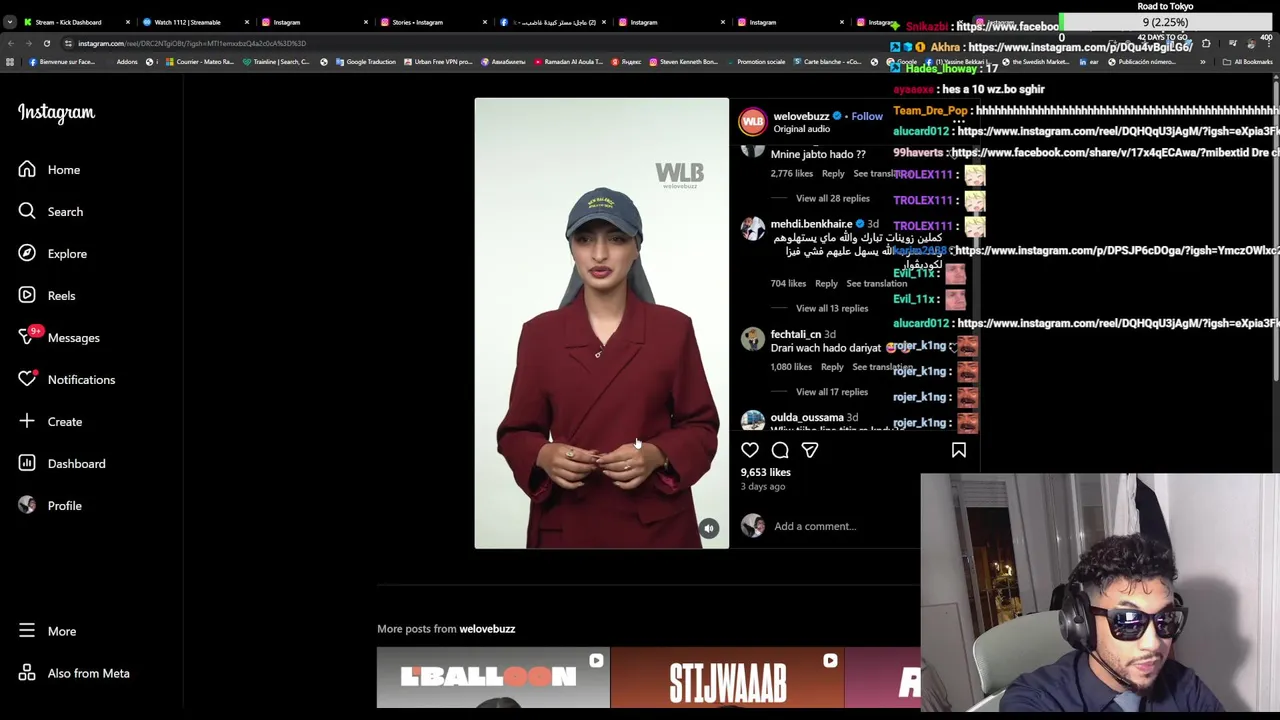Image resolution: width=1280 pixels, height=720 pixels.
Task: Open the mehdi.benkhair.e commenter profile
Action: (811, 224)
